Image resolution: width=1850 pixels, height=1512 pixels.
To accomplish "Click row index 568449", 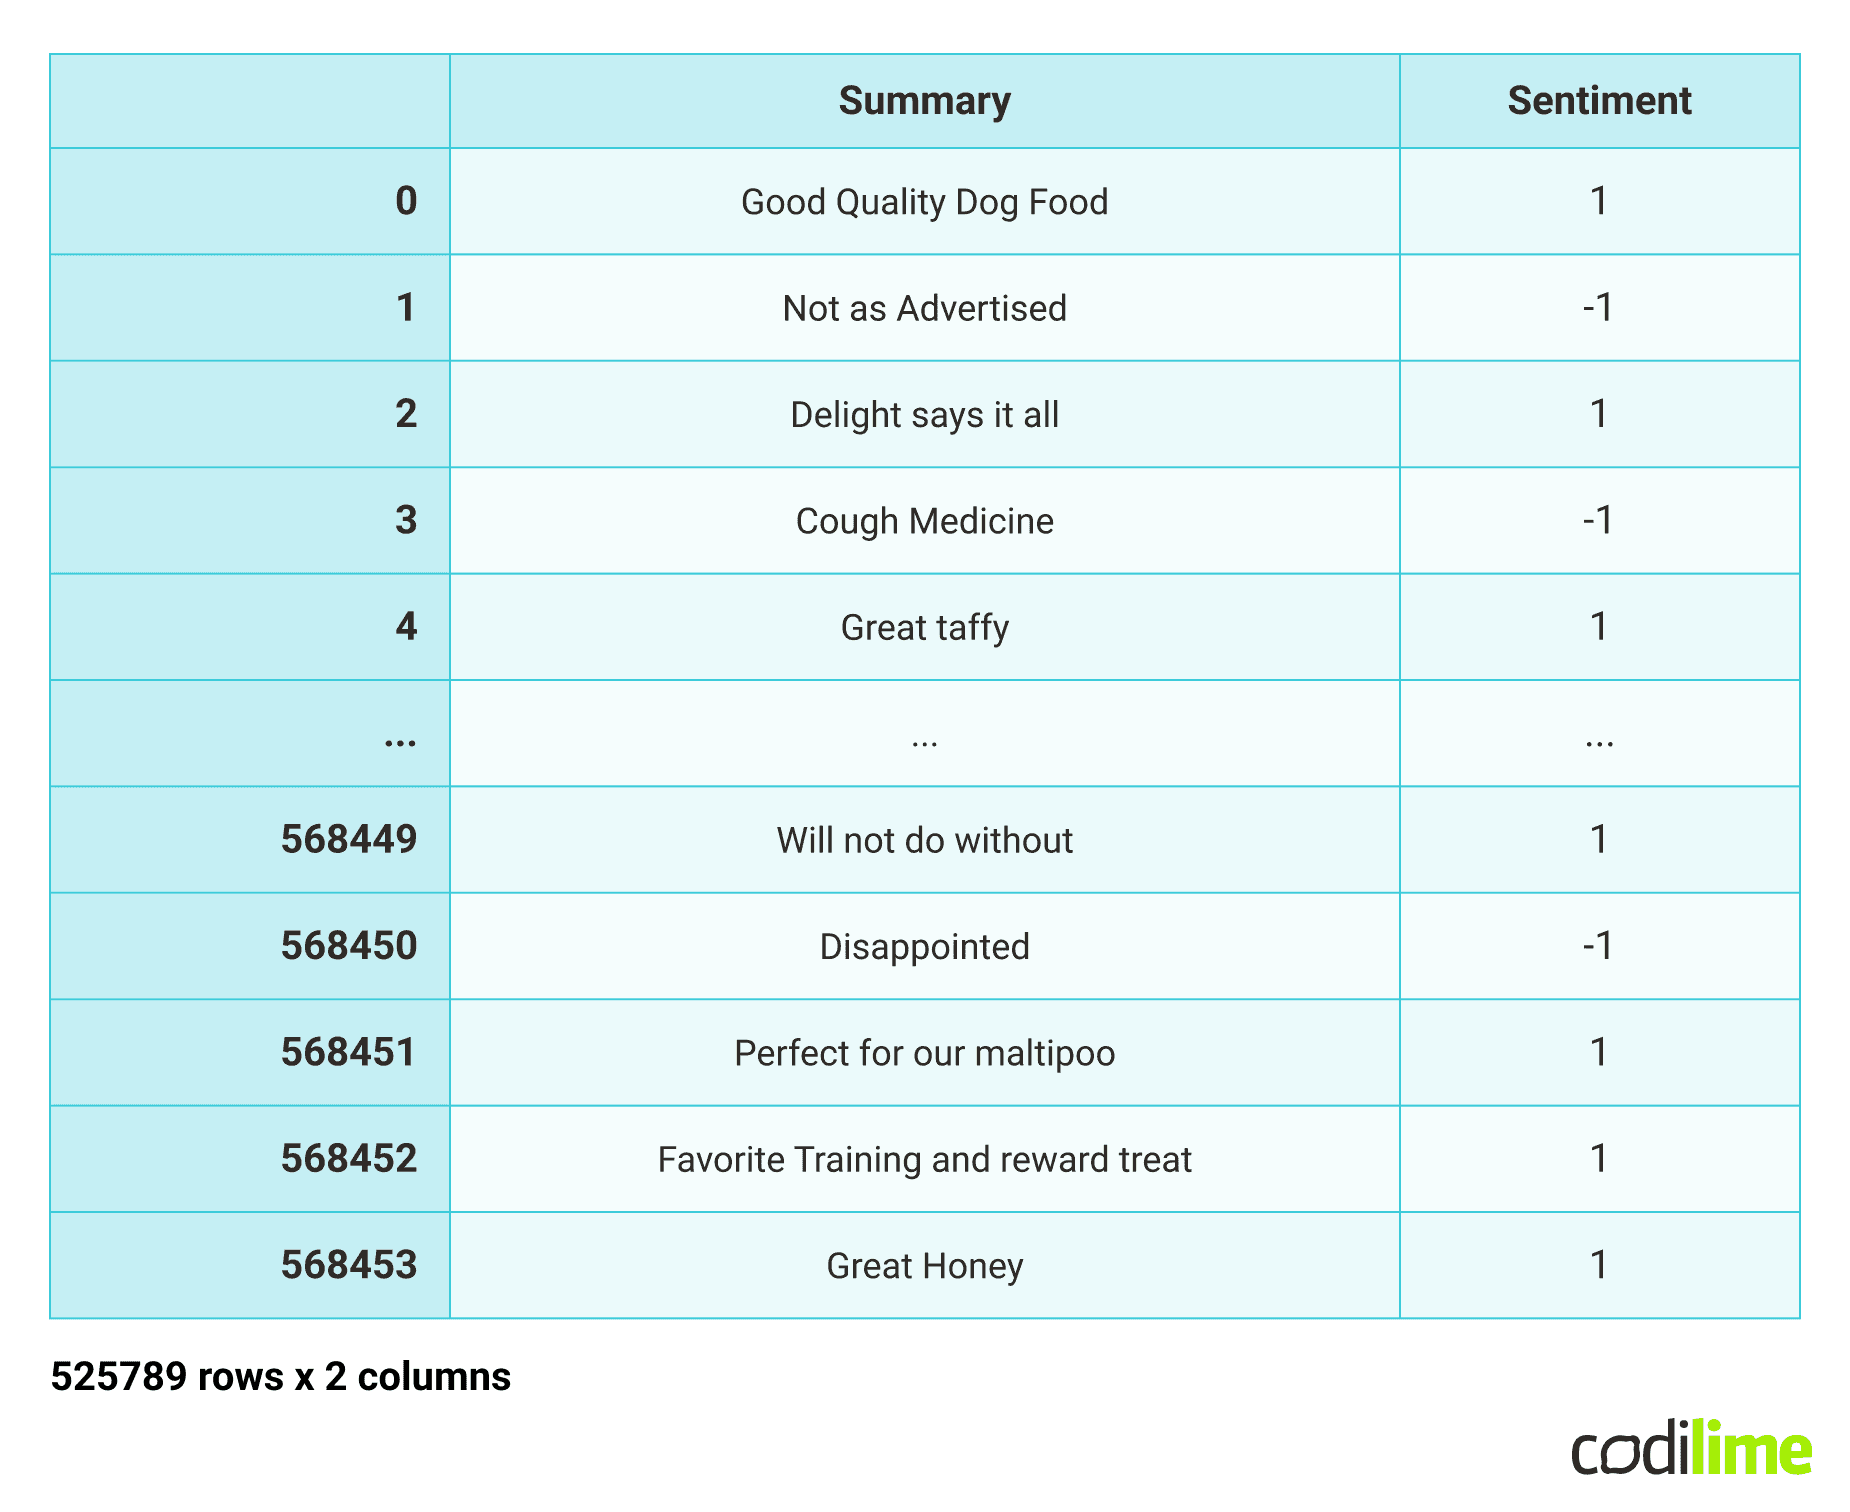I will coord(348,840).
